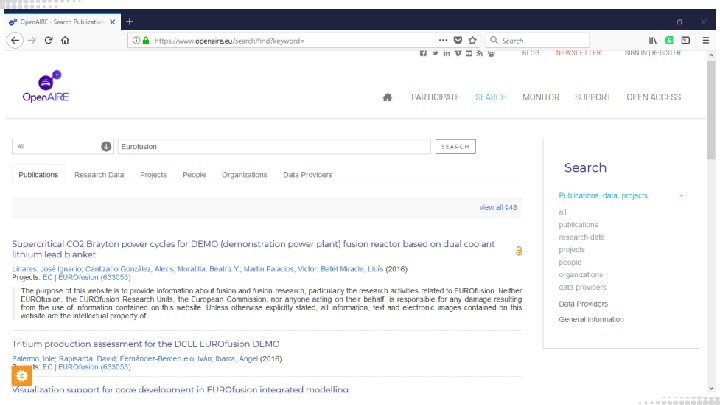Open the RSS feed icon

point(479,53)
